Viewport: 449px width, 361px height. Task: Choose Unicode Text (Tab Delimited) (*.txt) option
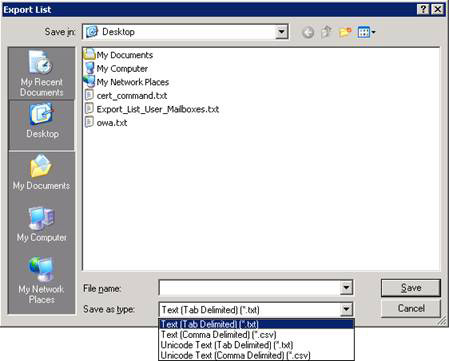click(256, 345)
